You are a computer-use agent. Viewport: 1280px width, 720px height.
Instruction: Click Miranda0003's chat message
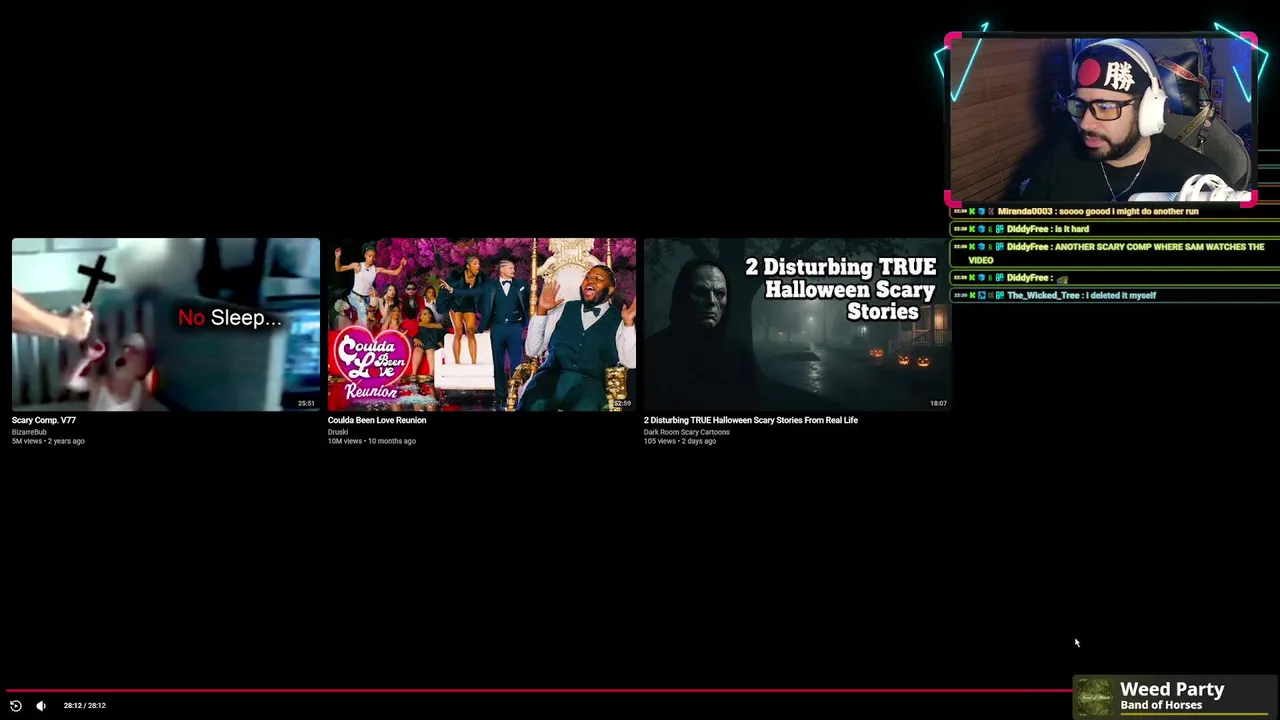tap(1098, 211)
